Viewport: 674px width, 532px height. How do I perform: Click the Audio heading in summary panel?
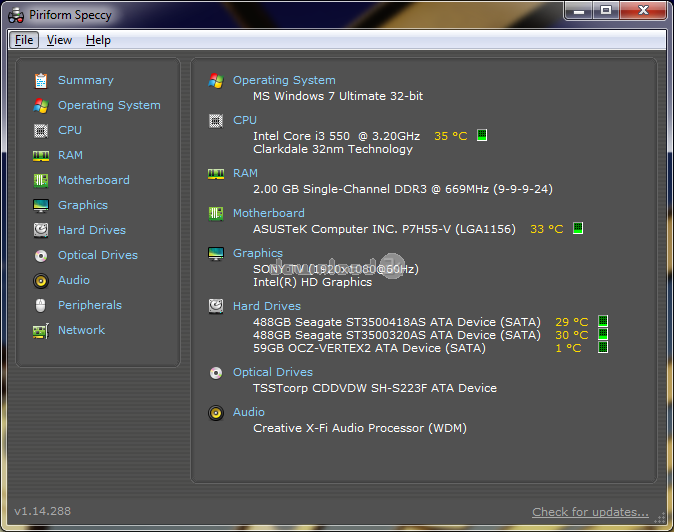249,412
